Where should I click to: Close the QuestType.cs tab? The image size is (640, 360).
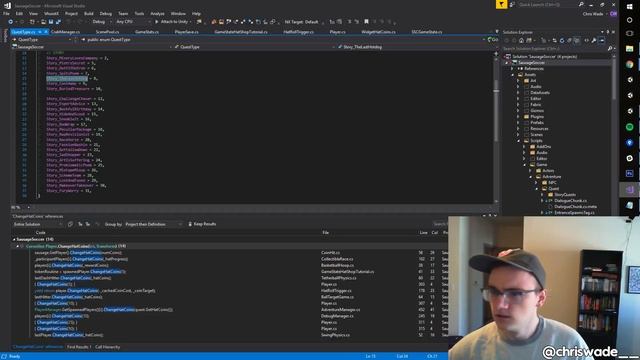pyautogui.click(x=46, y=32)
